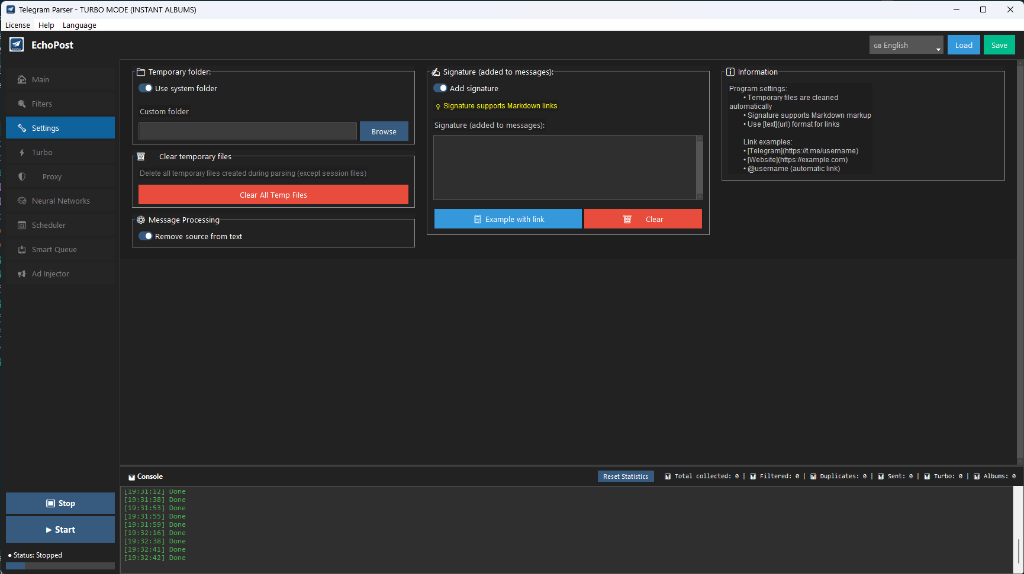This screenshot has height=574, width=1024.
Task: Open the Ad Injector section
Action: pyautogui.click(x=60, y=274)
